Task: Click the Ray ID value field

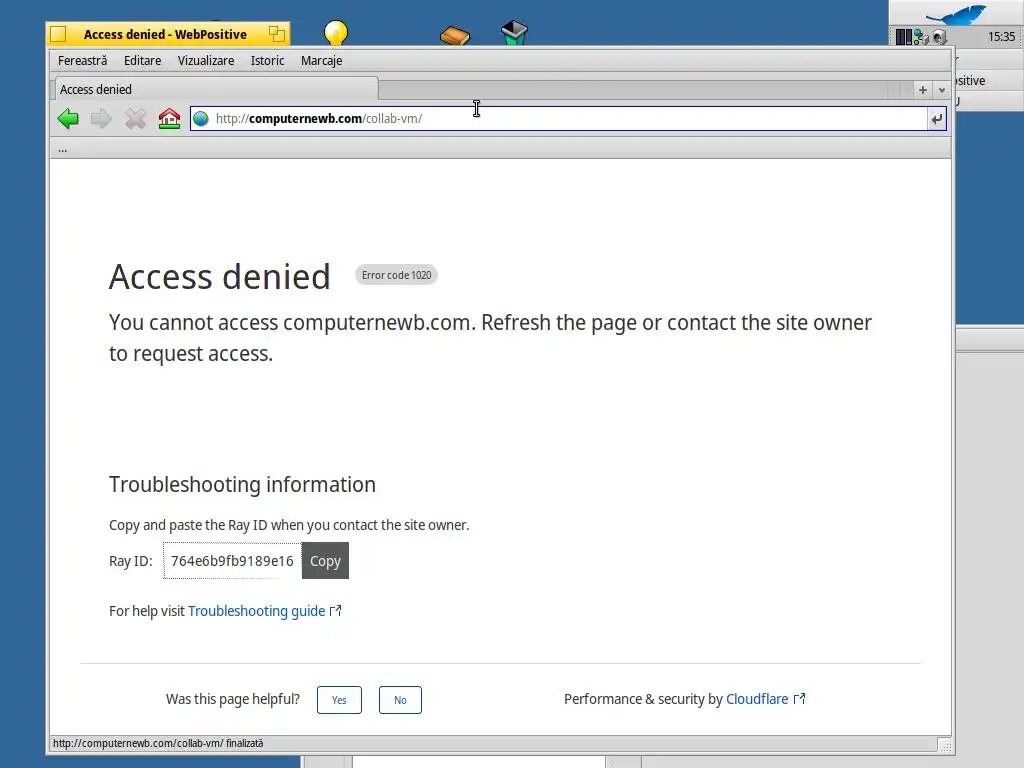Action: tap(232, 561)
